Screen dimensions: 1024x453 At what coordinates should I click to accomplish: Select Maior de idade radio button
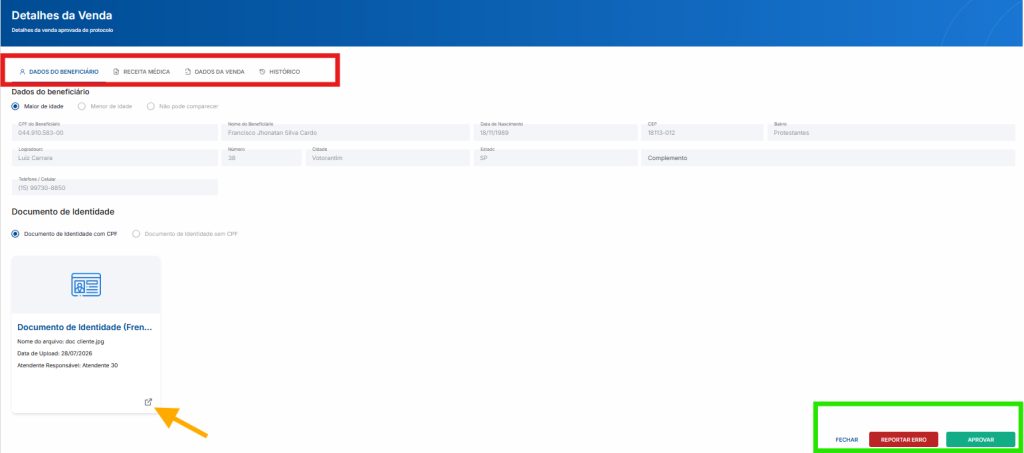[x=16, y=106]
